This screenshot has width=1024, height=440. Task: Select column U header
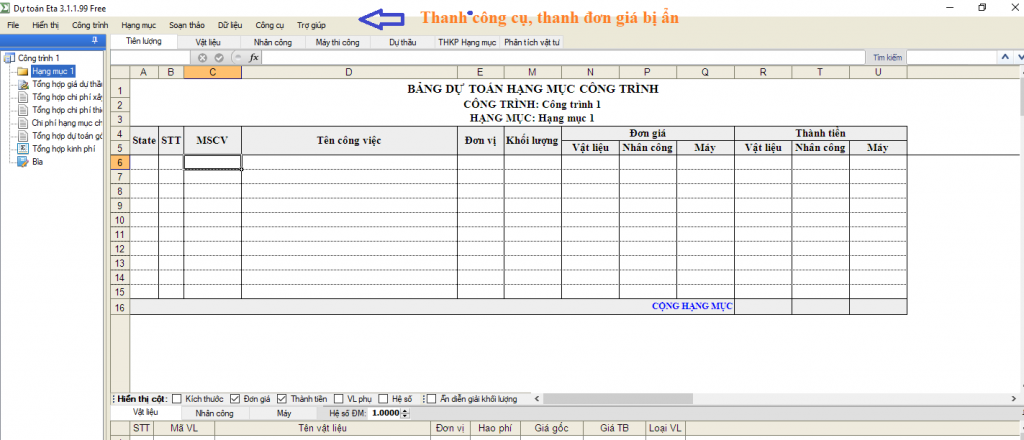tap(878, 72)
